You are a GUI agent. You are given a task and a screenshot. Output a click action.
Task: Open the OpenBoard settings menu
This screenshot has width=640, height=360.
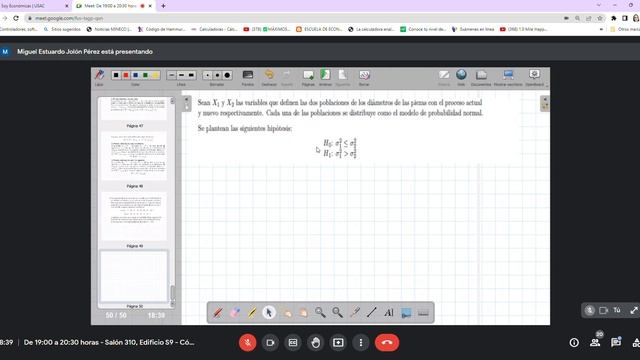pos(534,75)
